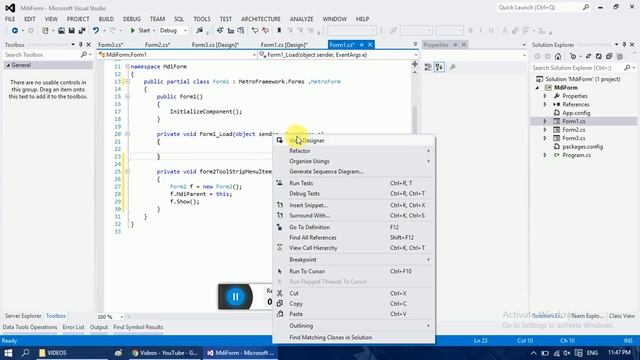Viewport: 640px width, 360px height.
Task: Click the Home icon in Solution Explorer
Action: coord(558,56)
